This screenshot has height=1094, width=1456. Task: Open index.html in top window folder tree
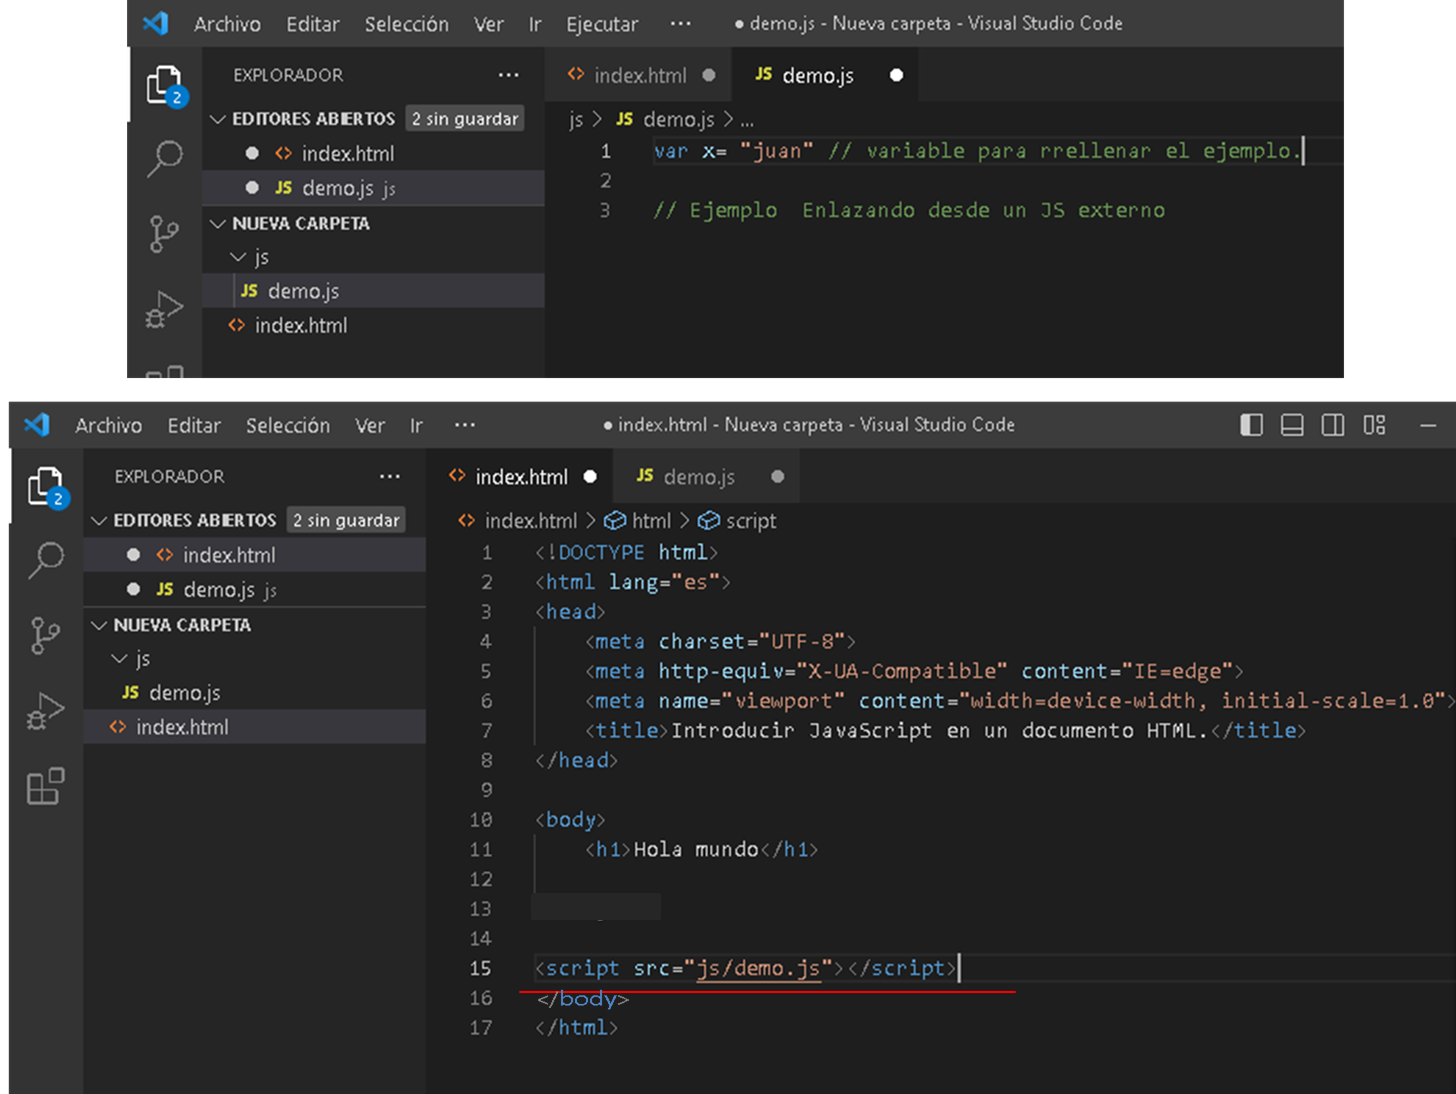click(373, 325)
